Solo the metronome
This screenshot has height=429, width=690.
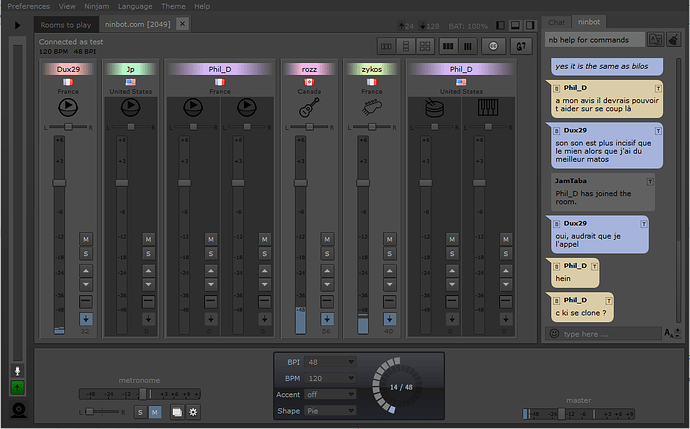[x=140, y=412]
